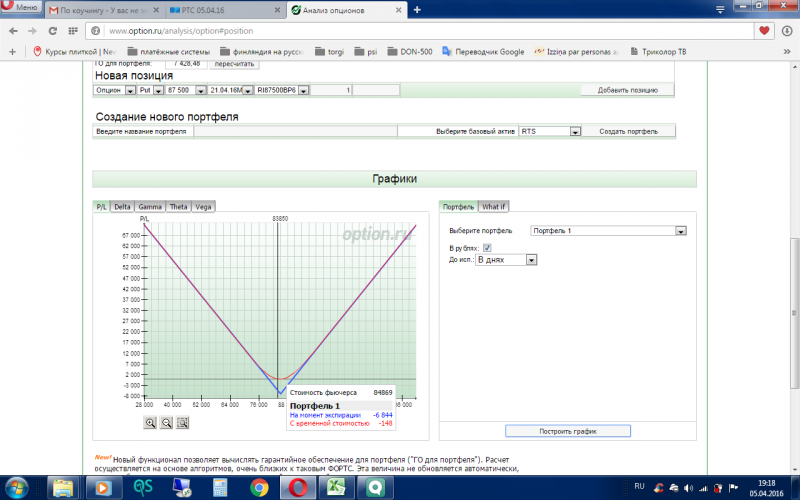Close the Анализ опционов tab
Viewport: 800px width, 500px height.
pos(398,10)
